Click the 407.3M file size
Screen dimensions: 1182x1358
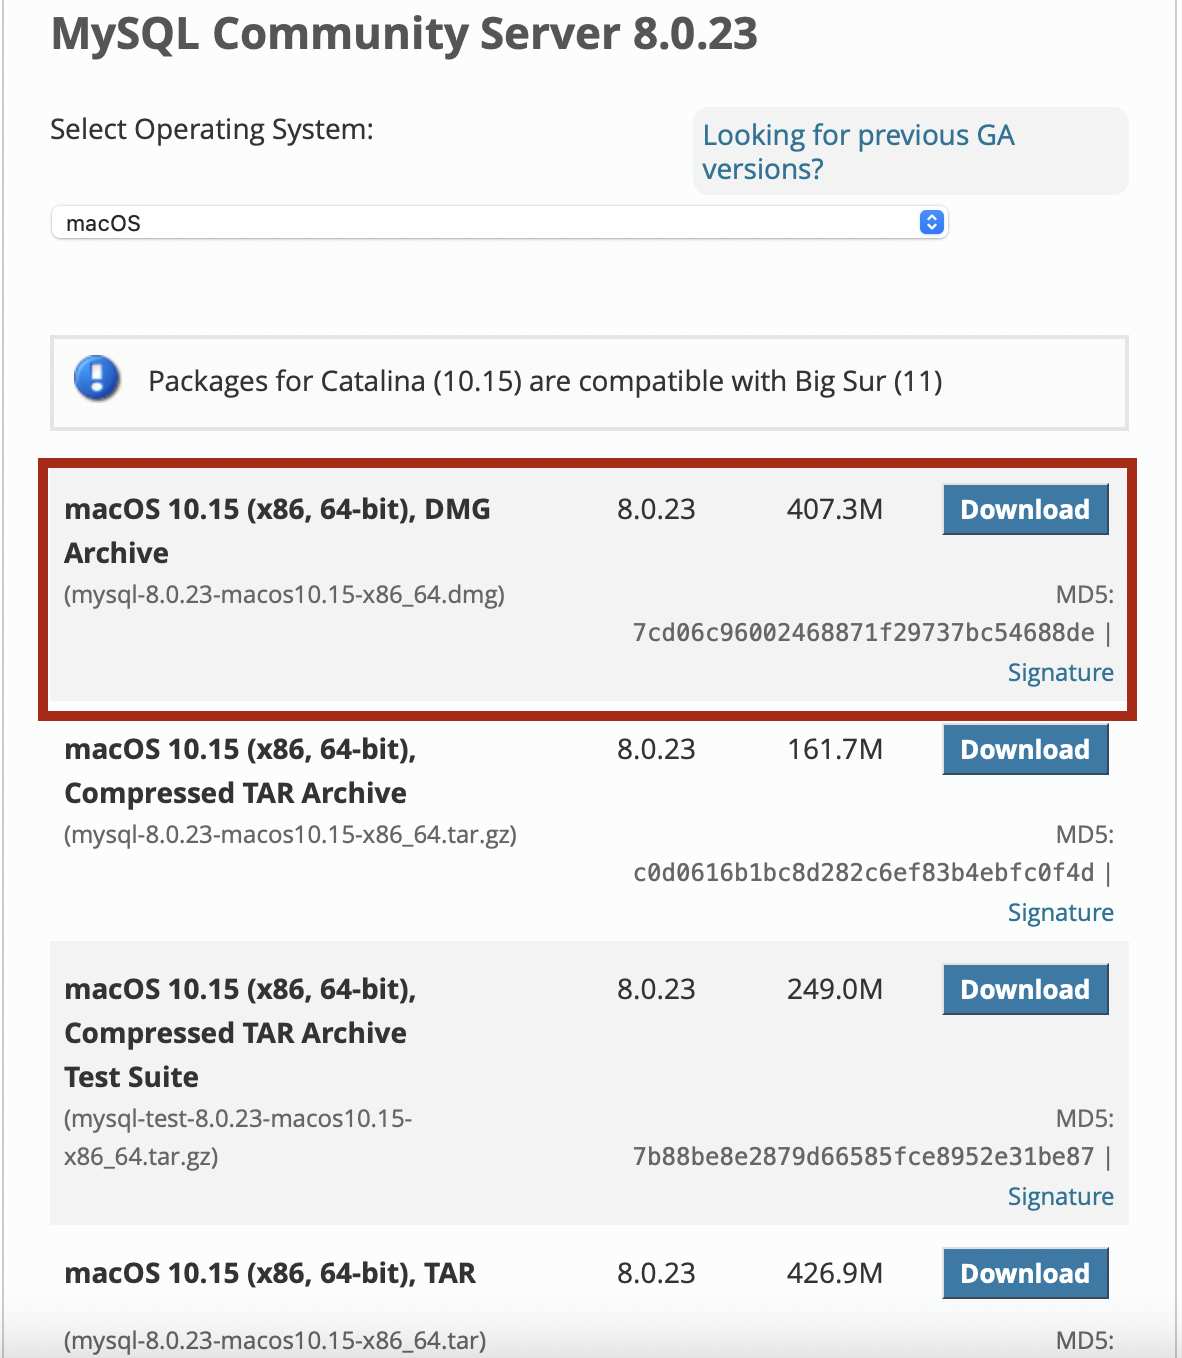(x=835, y=509)
